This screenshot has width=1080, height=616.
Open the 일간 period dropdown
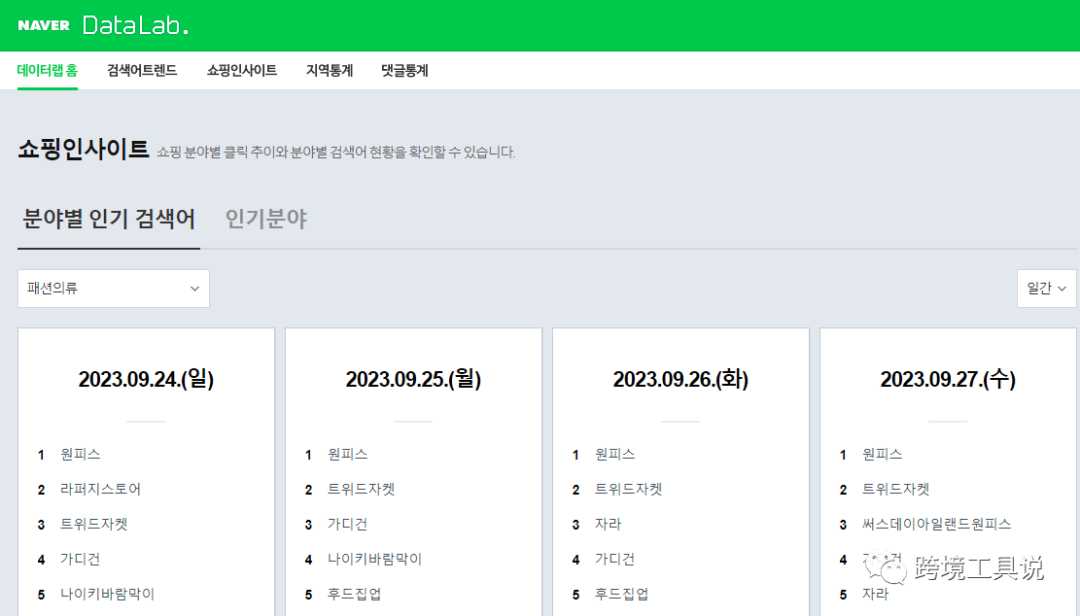point(1046,288)
